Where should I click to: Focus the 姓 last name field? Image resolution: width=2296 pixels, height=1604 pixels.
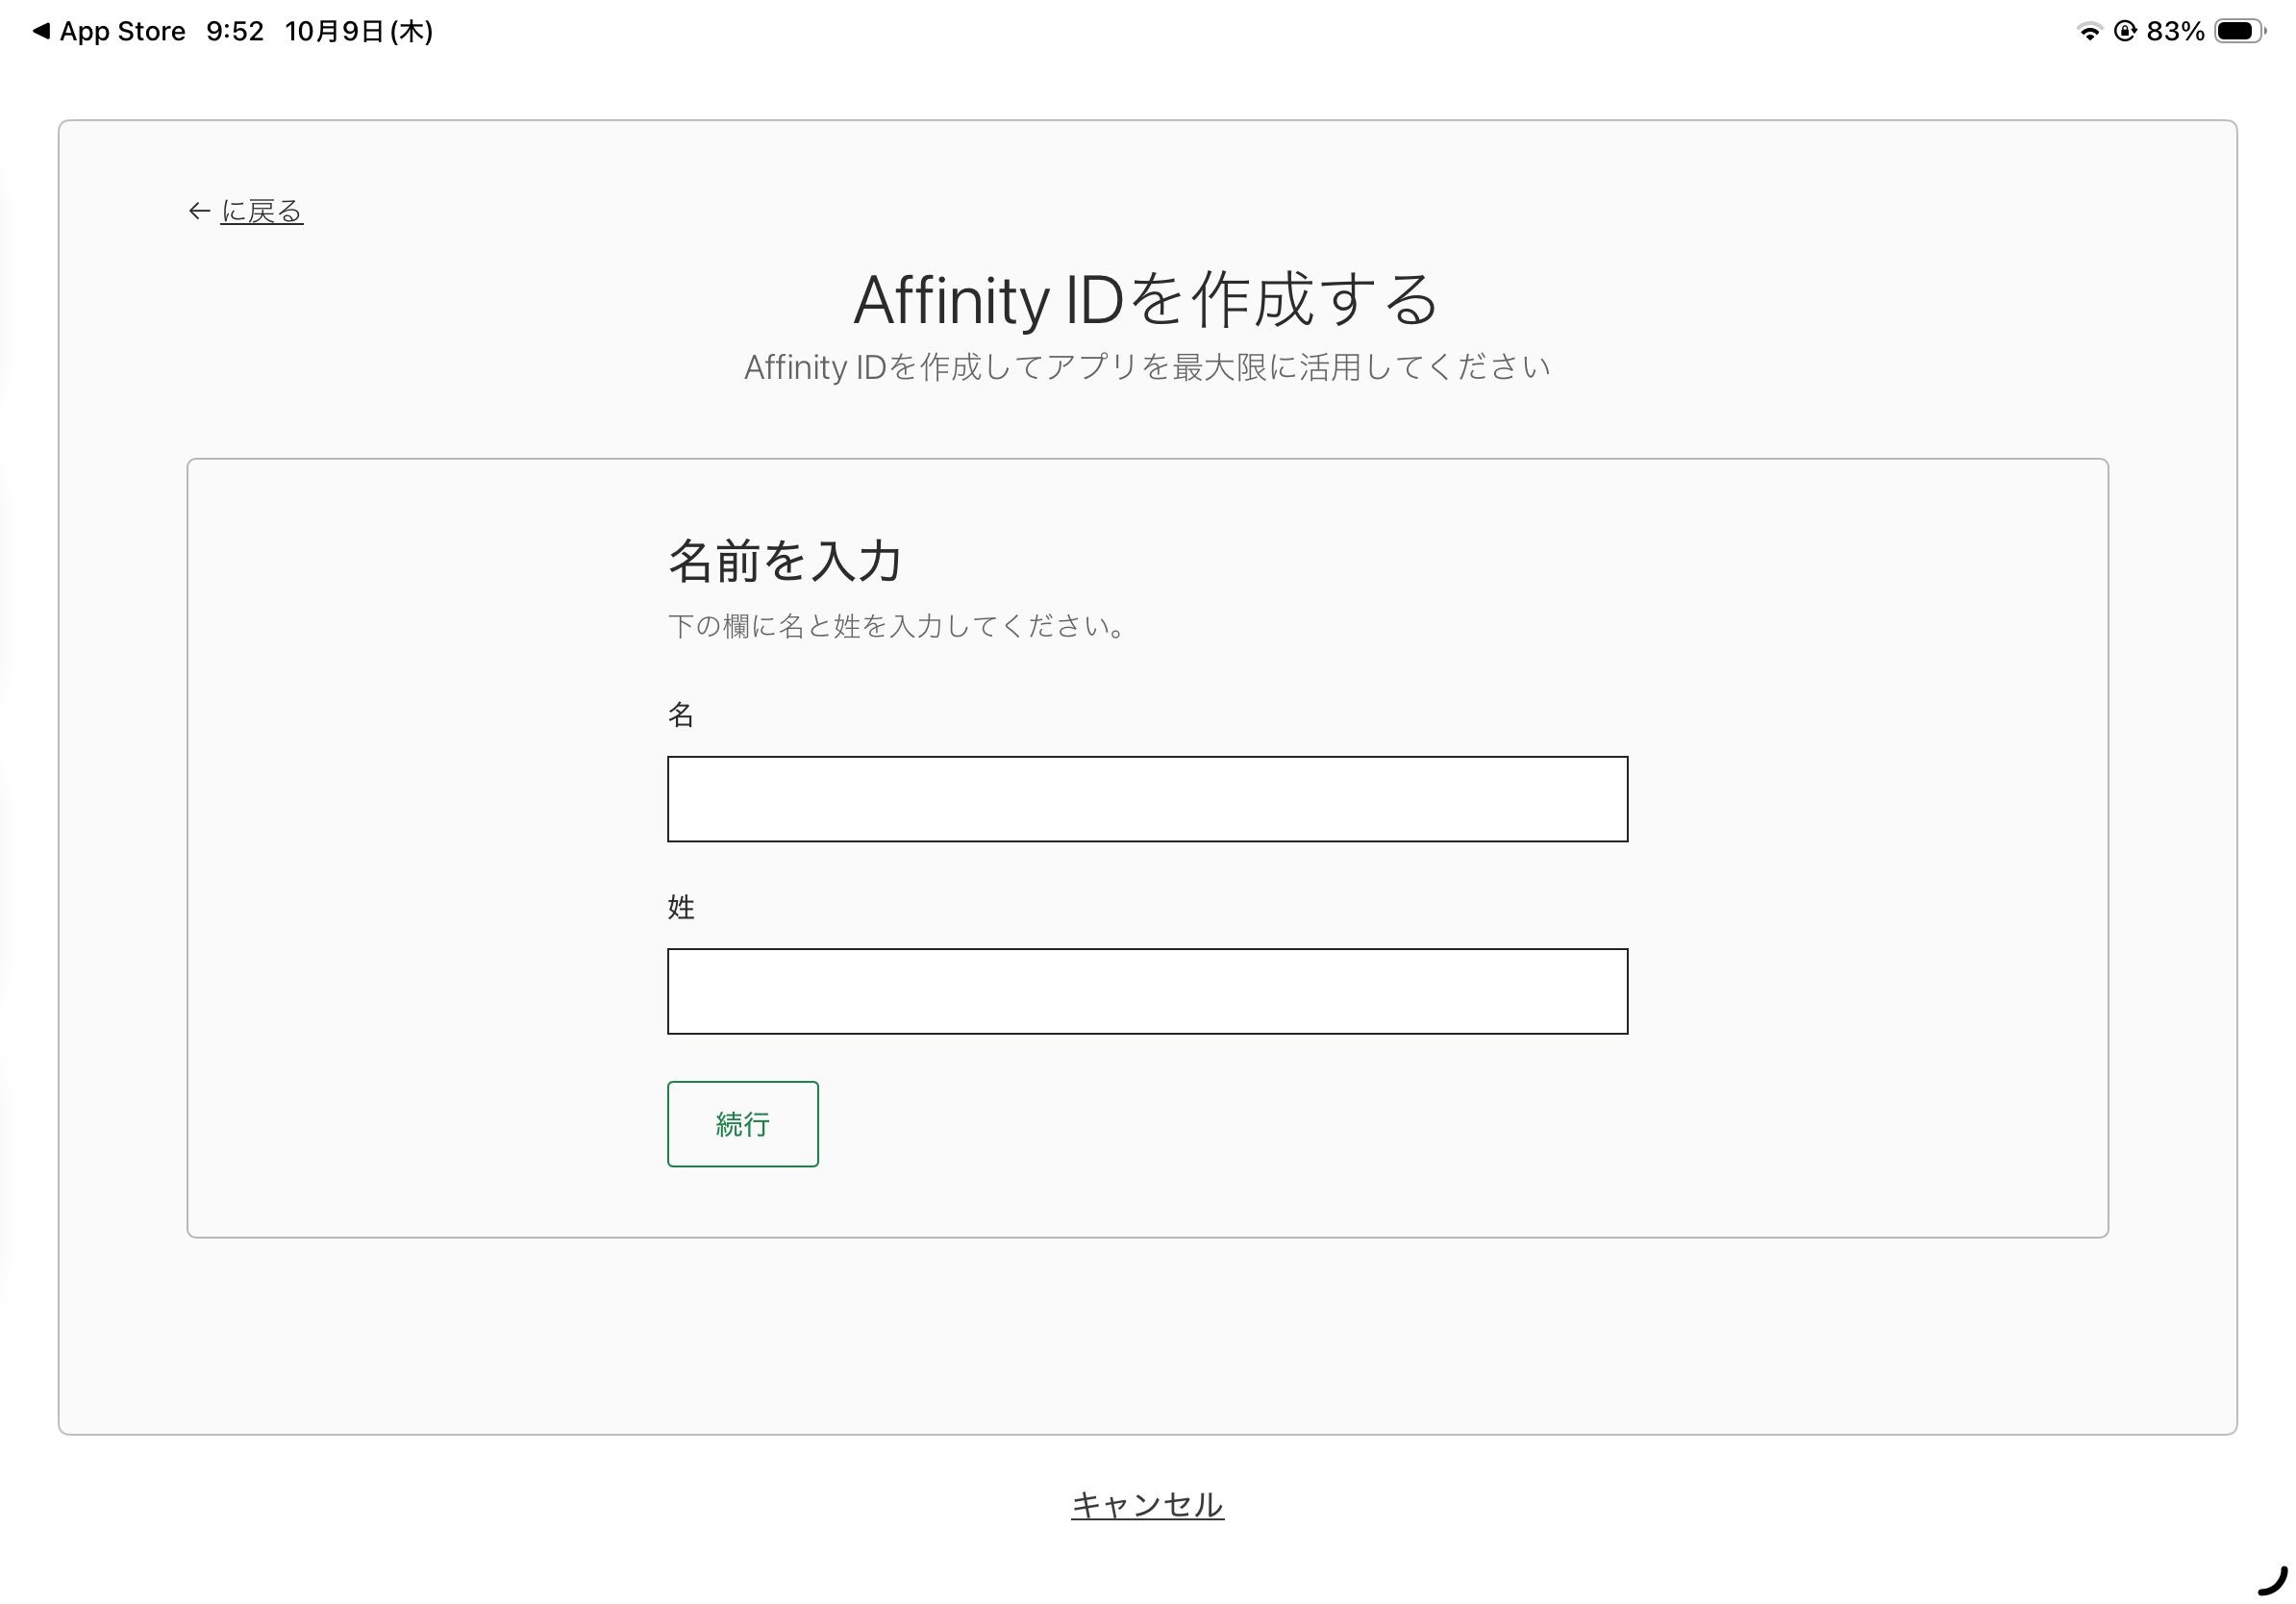(x=1147, y=991)
